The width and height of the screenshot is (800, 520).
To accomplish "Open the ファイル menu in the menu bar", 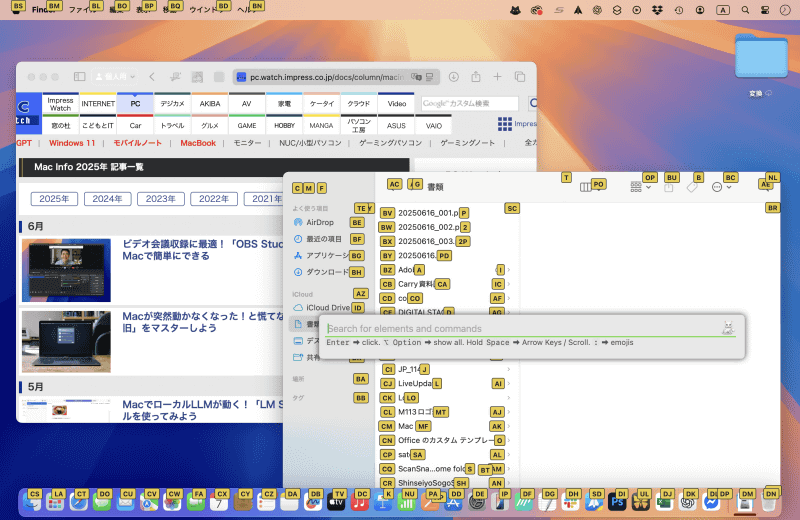I will click(x=82, y=10).
